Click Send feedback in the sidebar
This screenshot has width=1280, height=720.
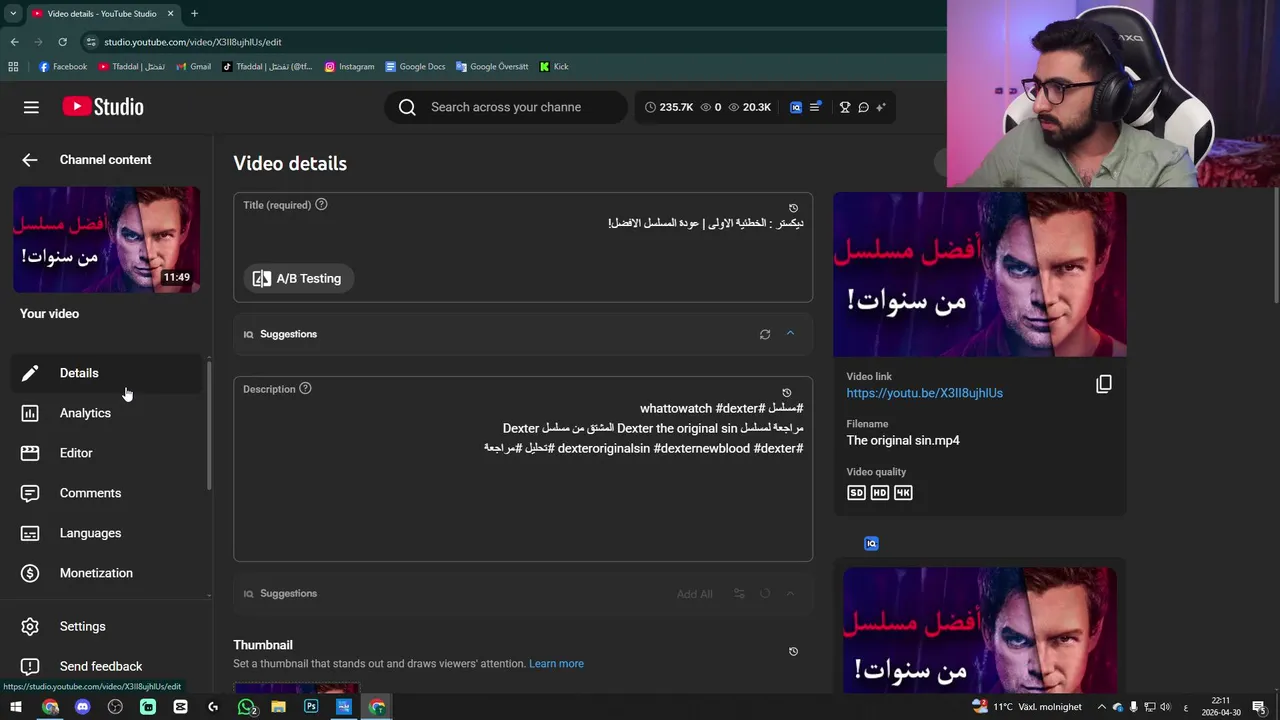click(107, 666)
